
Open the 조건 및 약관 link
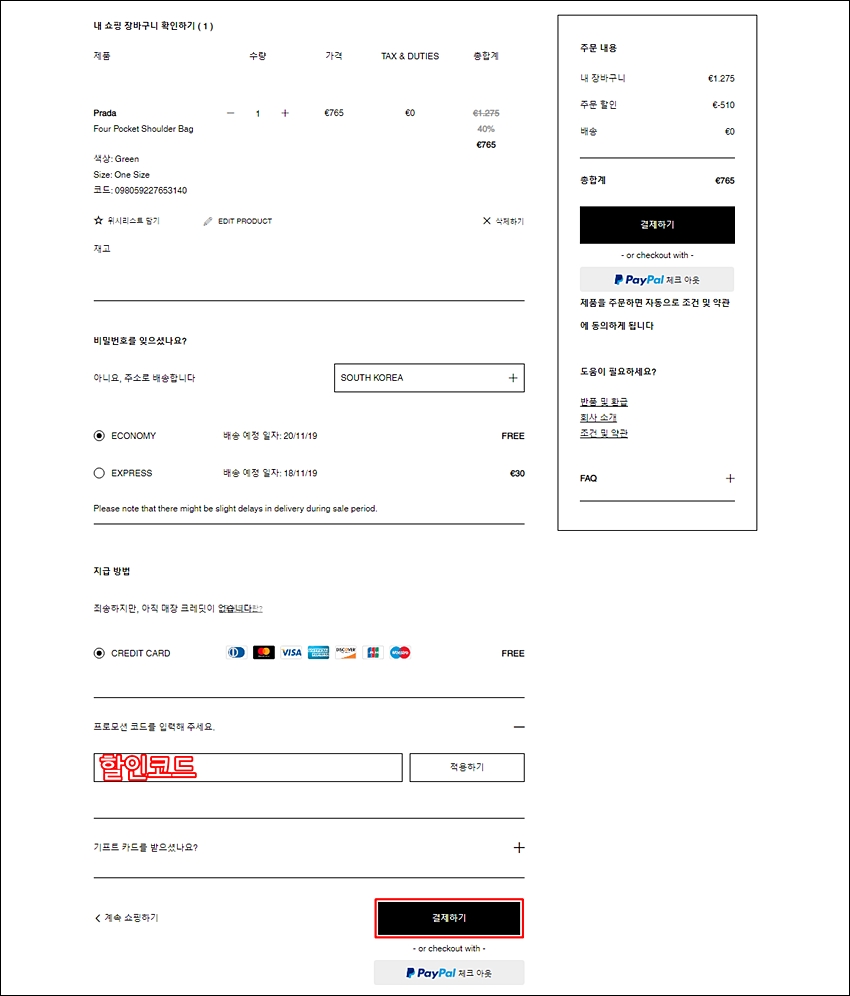604,433
